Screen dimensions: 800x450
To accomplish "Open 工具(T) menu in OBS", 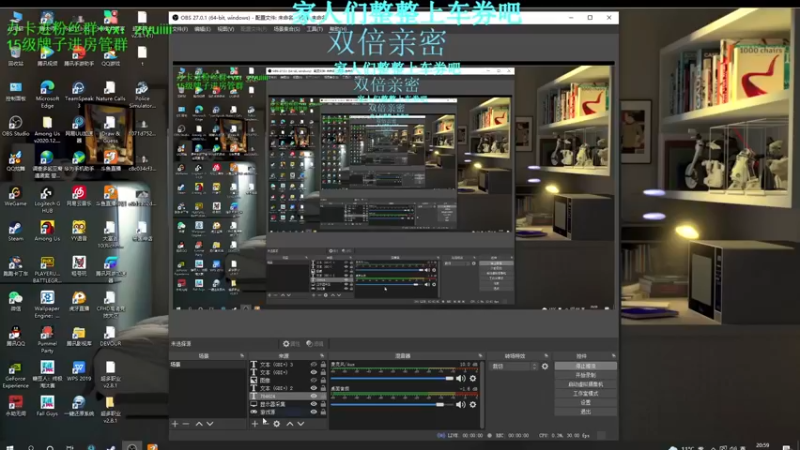I will pyautogui.click(x=314, y=29).
